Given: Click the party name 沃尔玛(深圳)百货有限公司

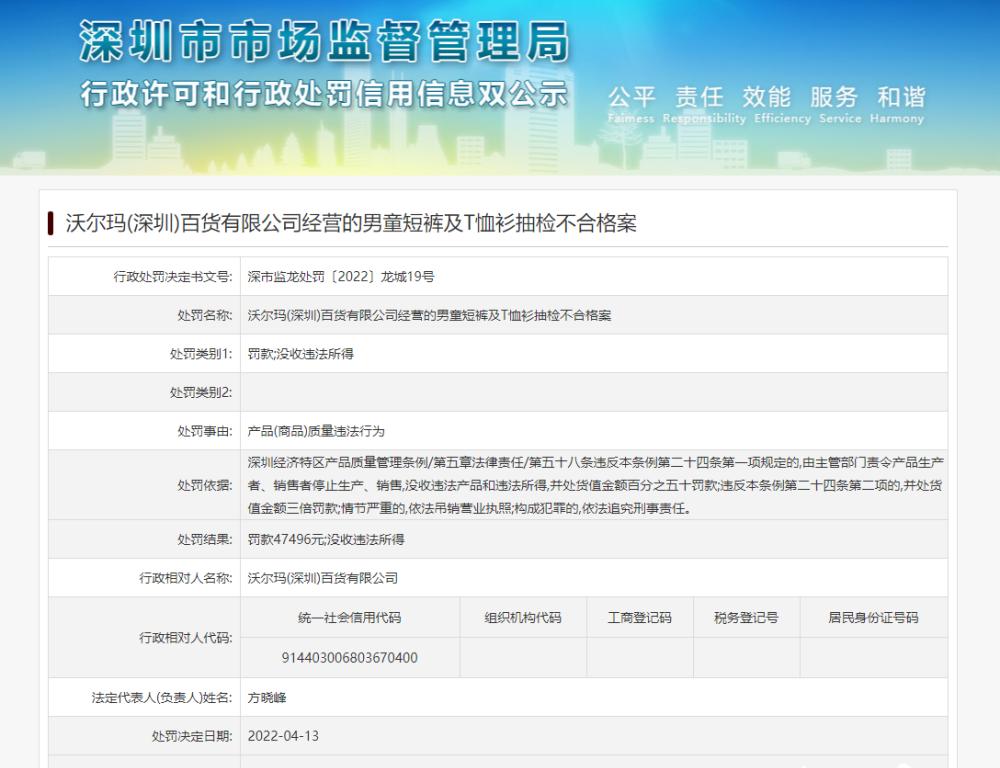Looking at the screenshot, I should [x=323, y=578].
